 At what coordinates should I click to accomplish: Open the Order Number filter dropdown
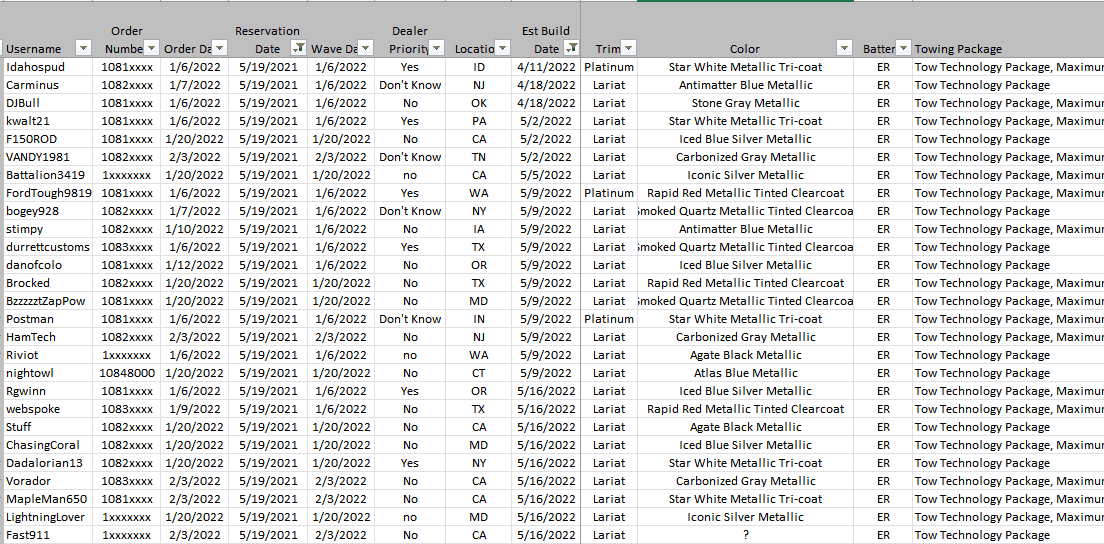coord(151,49)
